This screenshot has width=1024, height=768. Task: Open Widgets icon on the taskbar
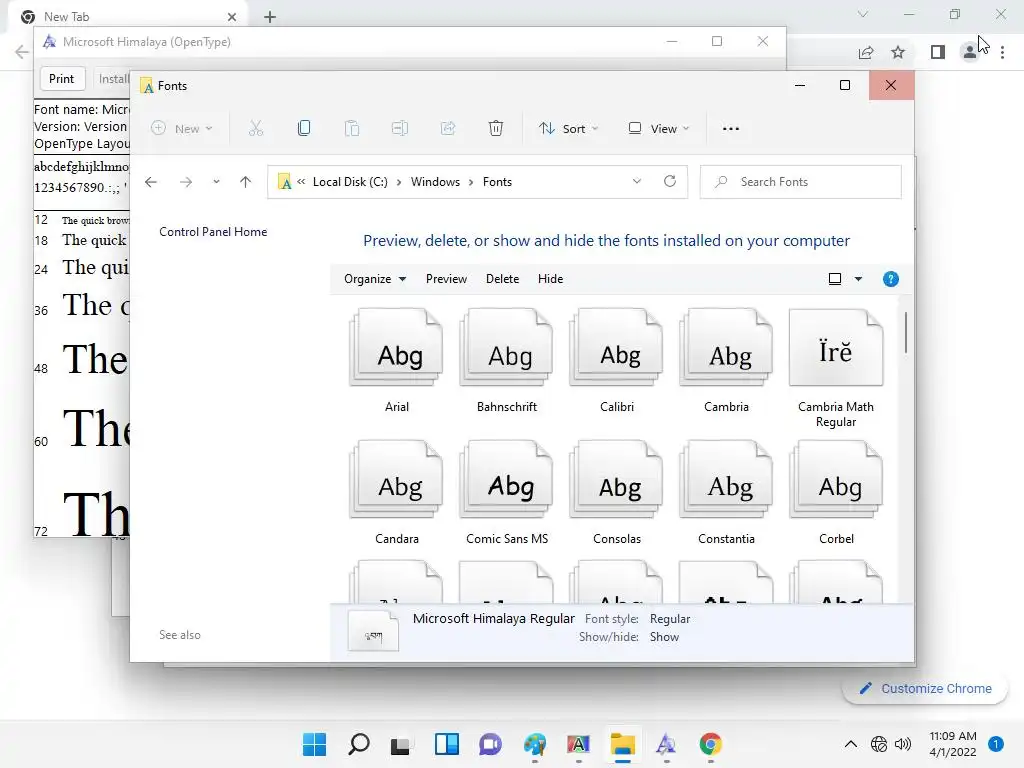[x=447, y=744]
